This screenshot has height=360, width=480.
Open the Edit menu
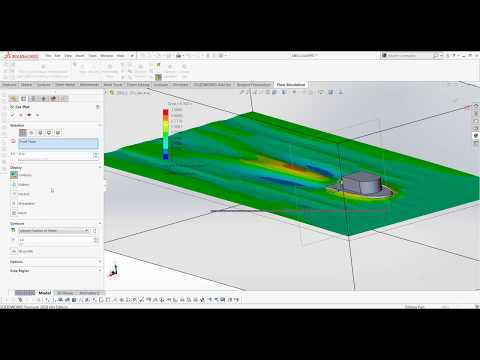point(57,56)
